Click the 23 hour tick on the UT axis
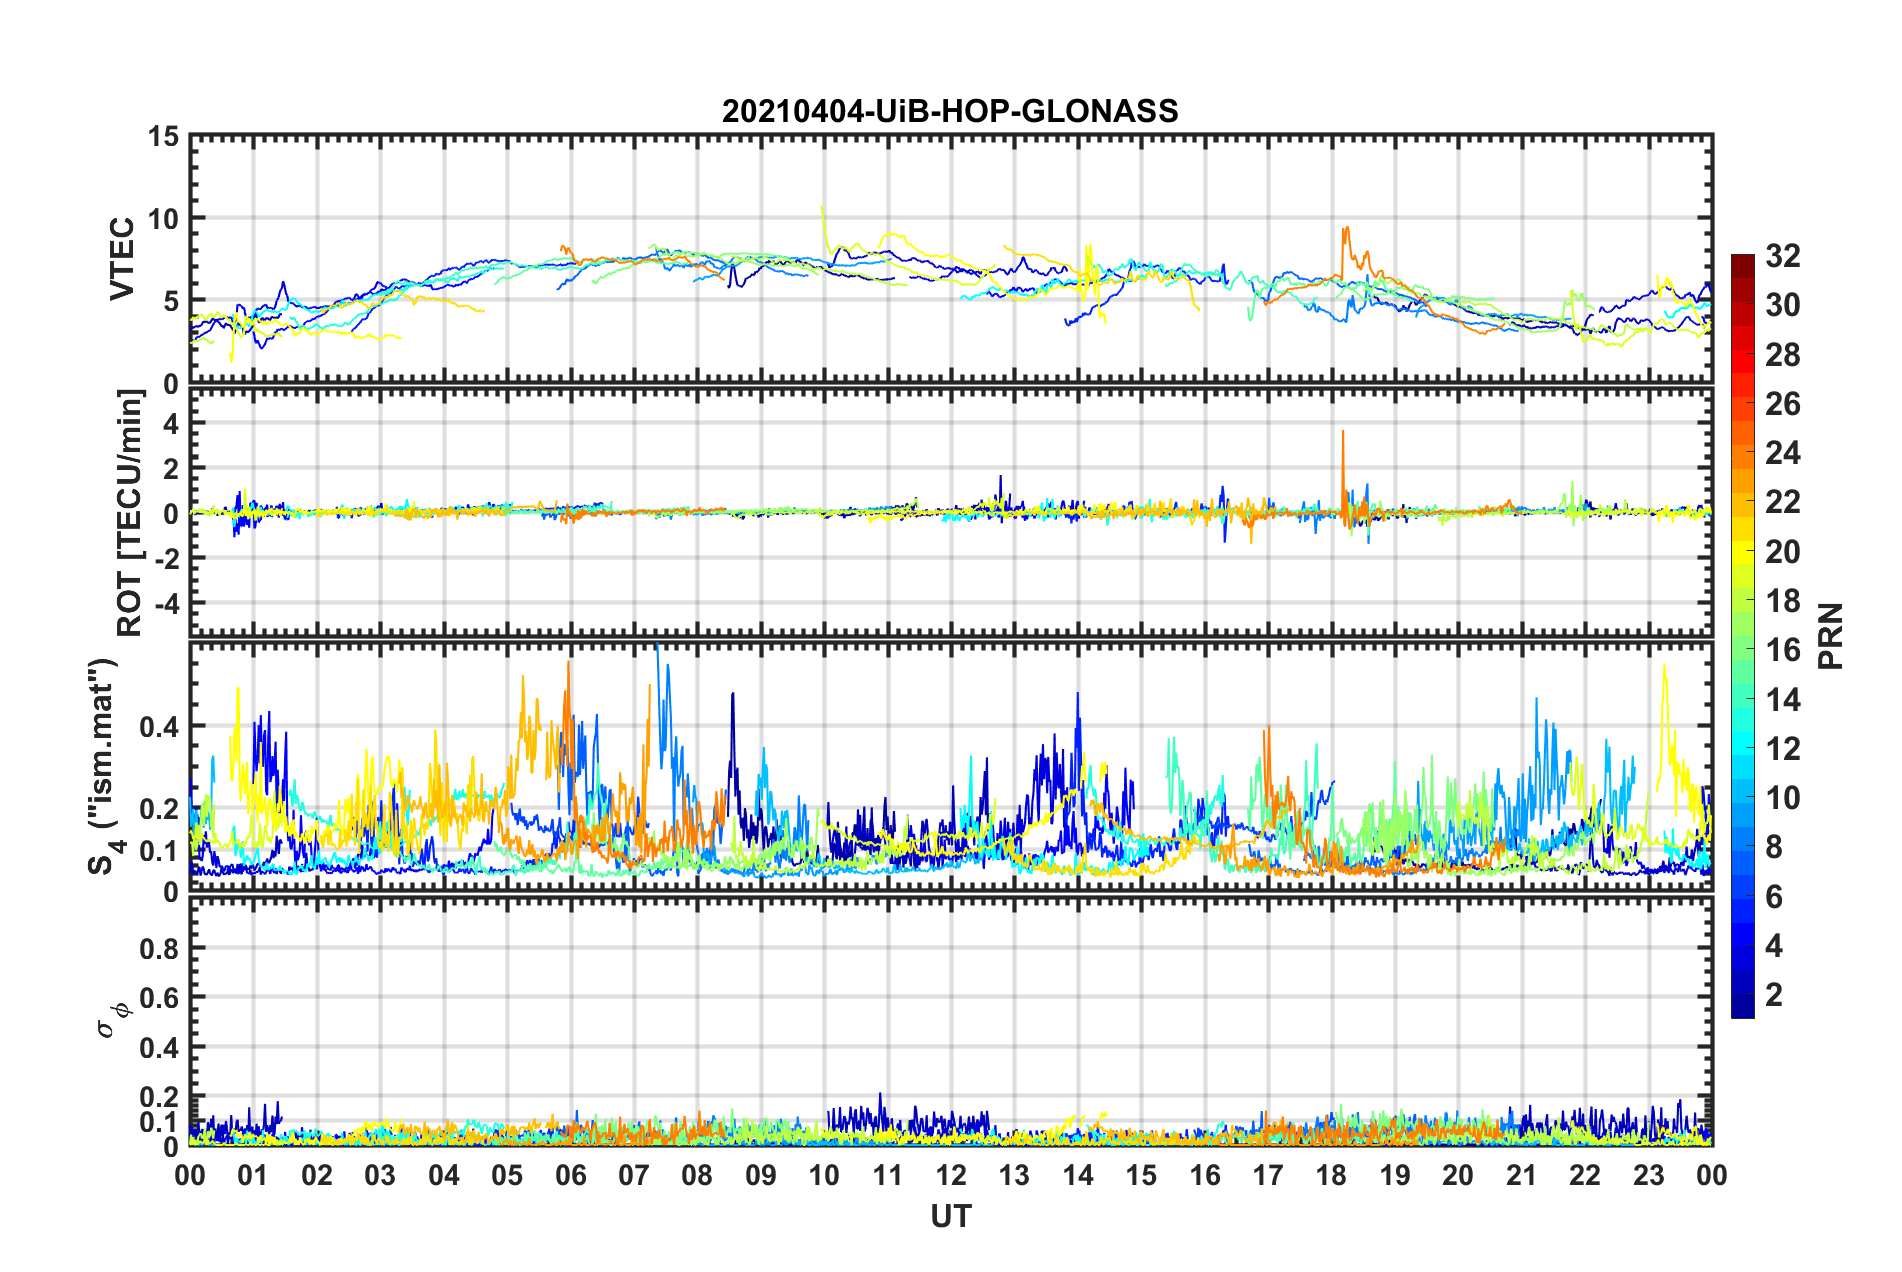 [1648, 1175]
